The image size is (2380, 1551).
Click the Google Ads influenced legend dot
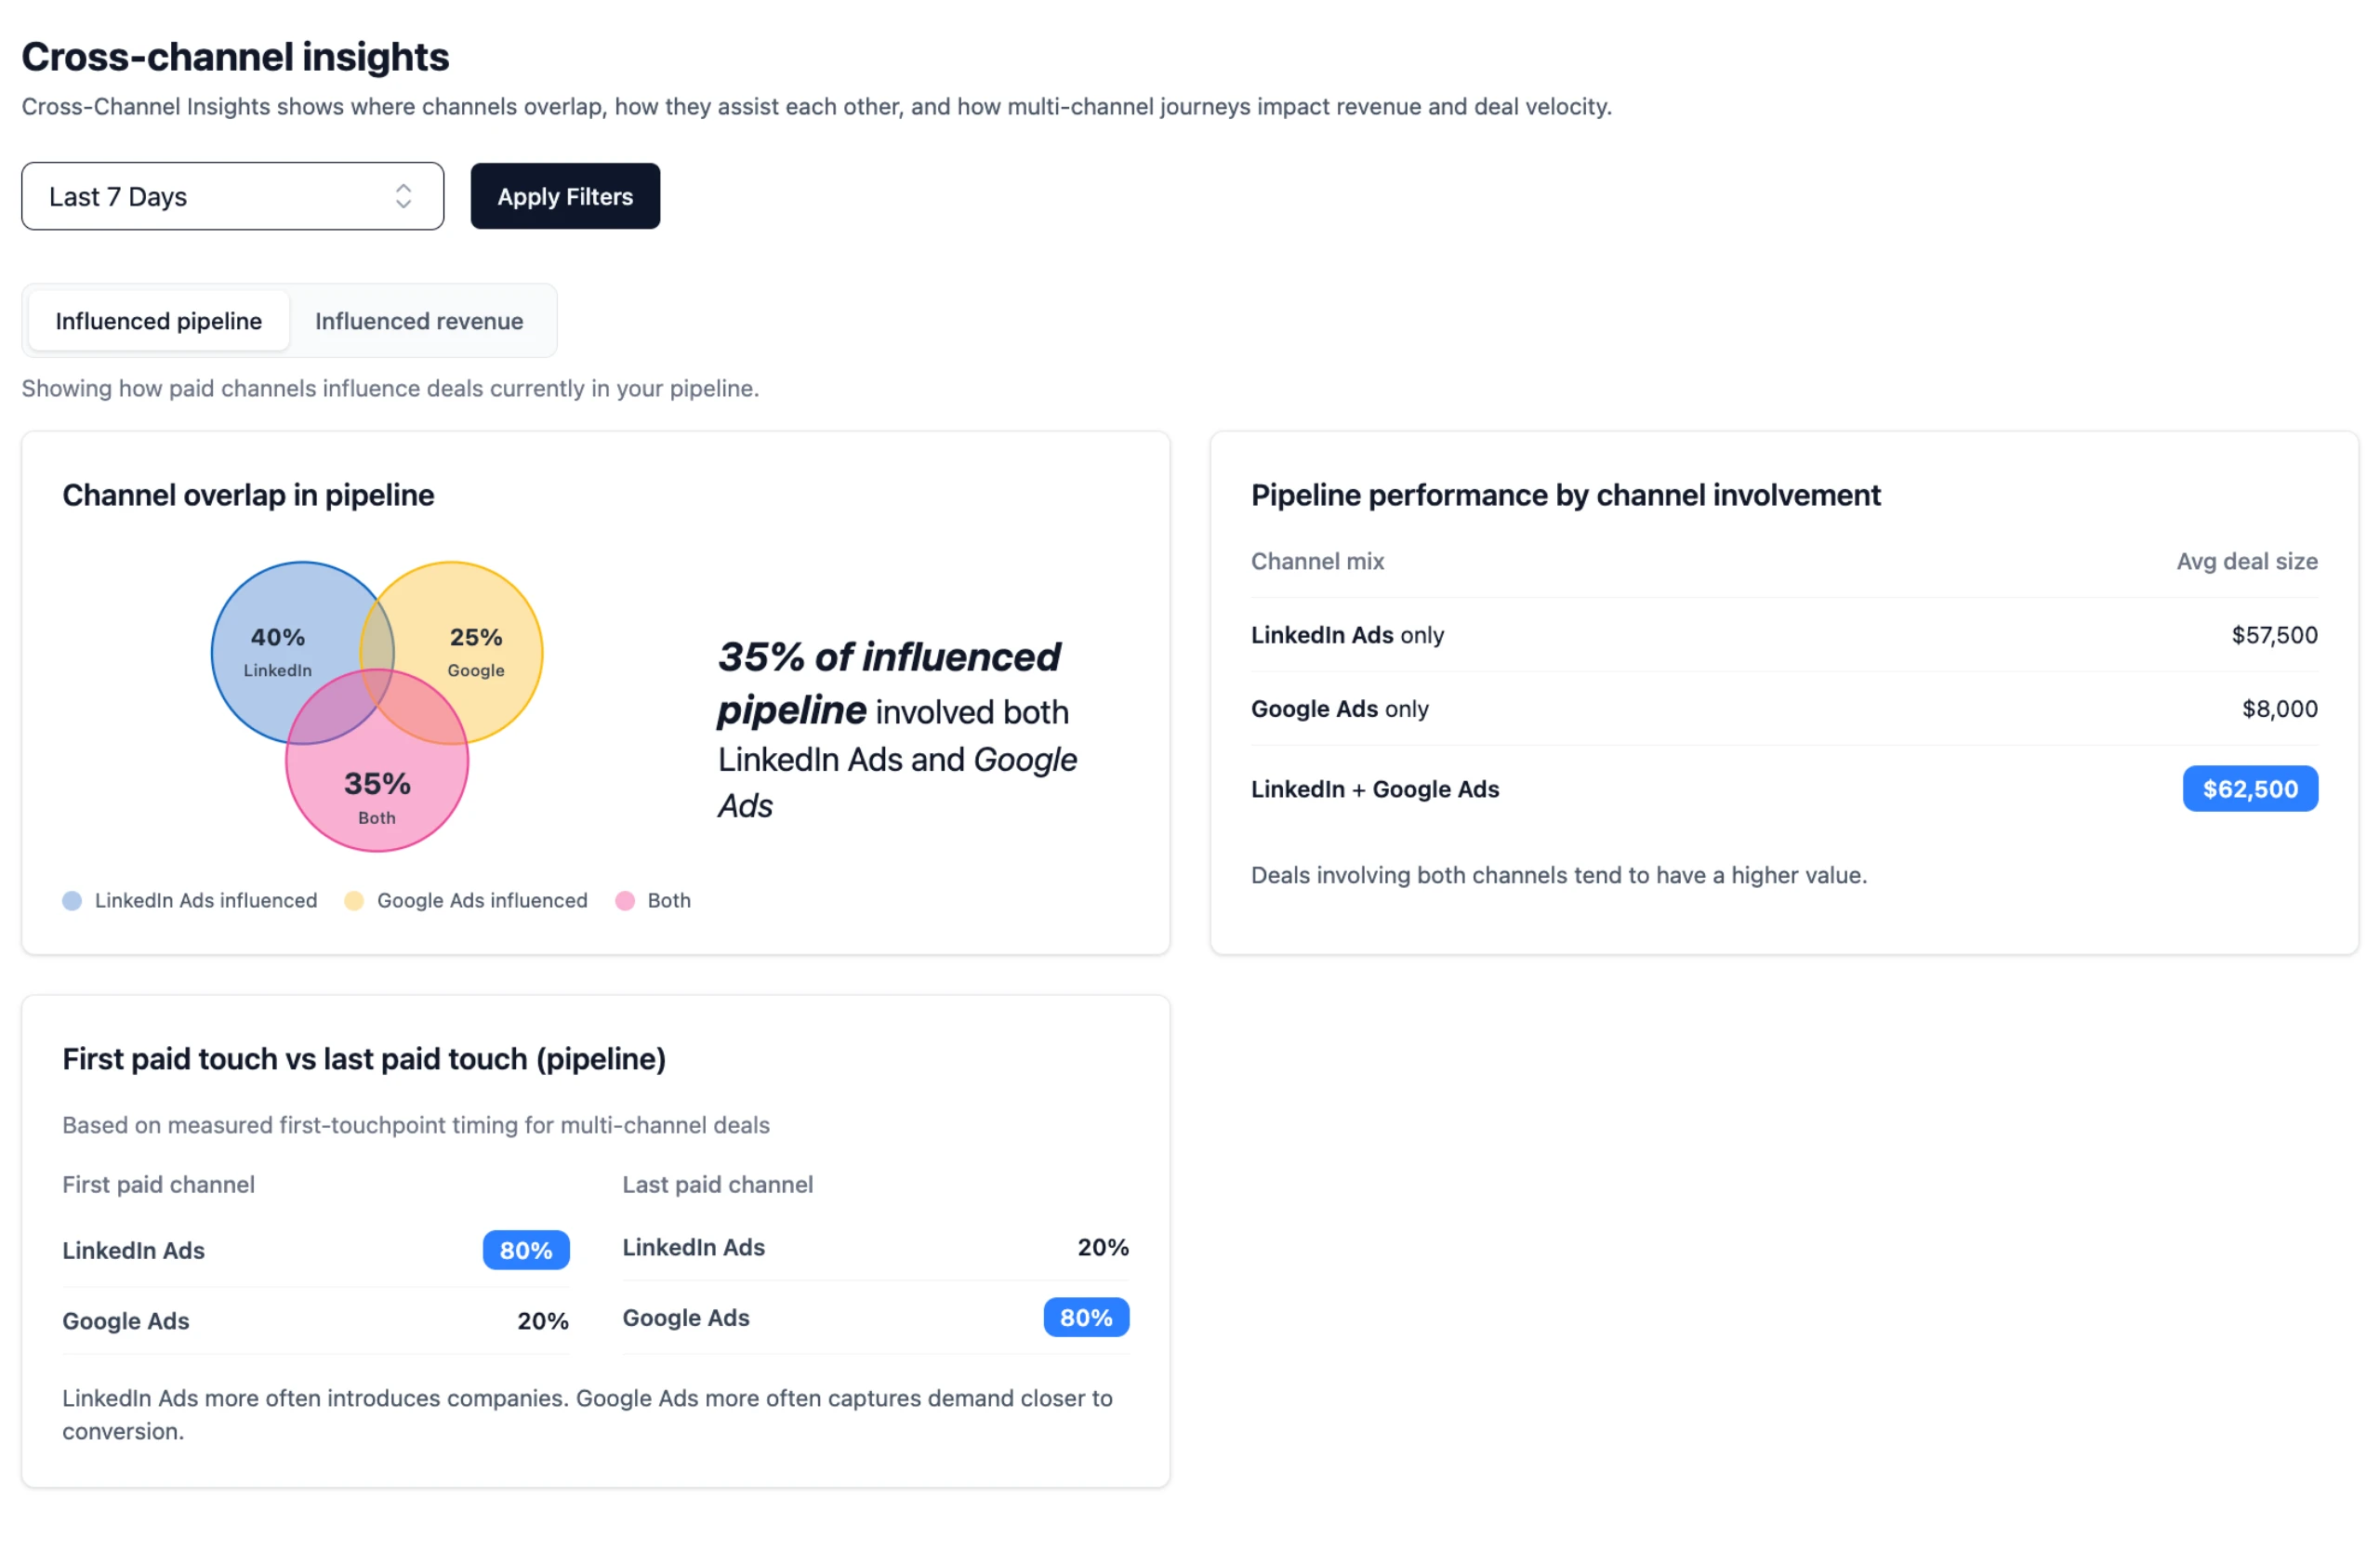pos(353,900)
